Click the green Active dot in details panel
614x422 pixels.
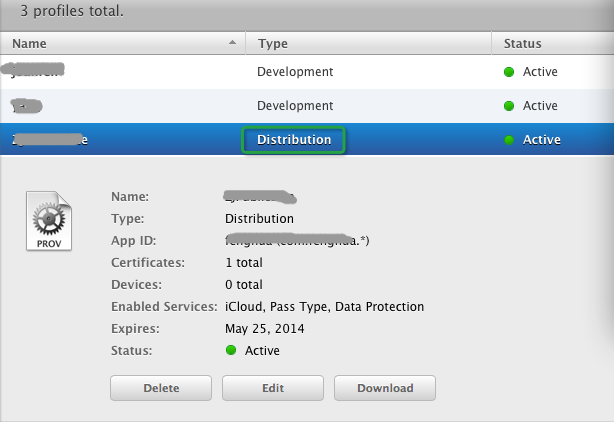[x=231, y=350]
